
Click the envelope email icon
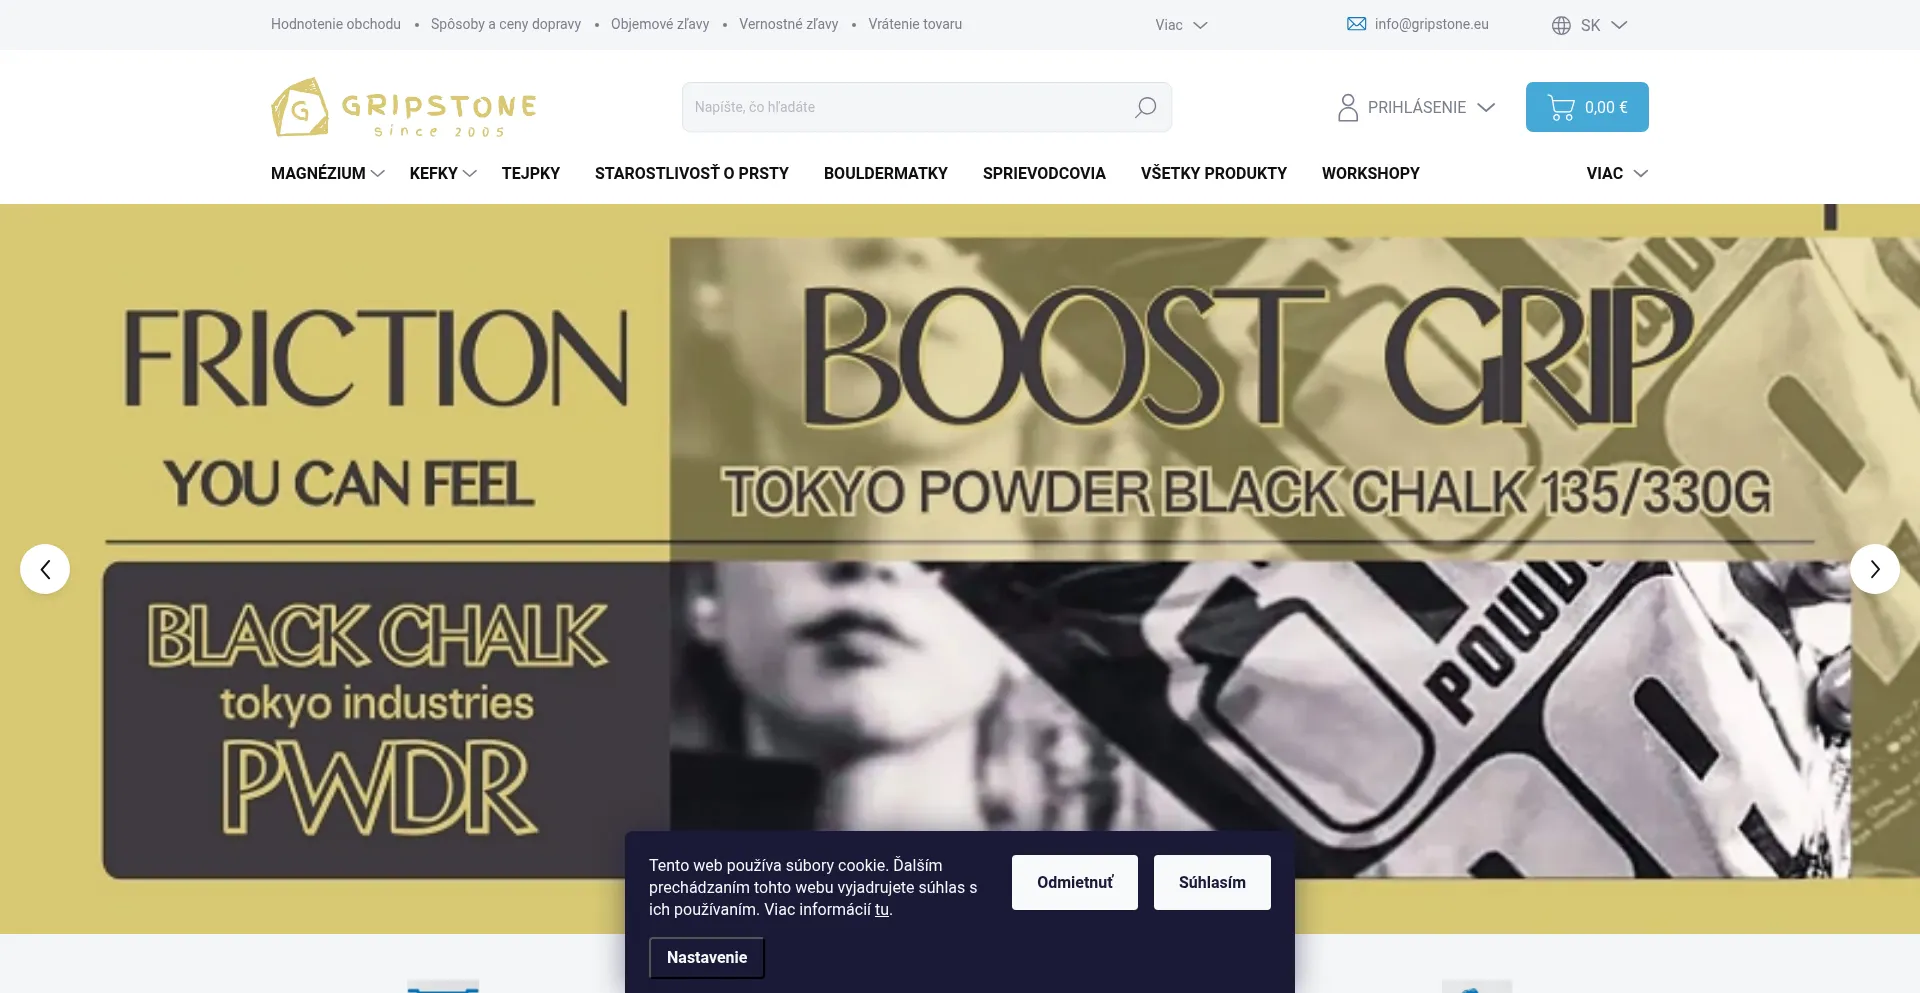click(1356, 24)
